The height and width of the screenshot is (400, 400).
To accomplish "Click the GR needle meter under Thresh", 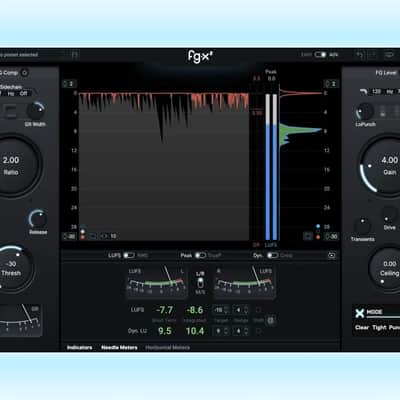I will pos(21,320).
